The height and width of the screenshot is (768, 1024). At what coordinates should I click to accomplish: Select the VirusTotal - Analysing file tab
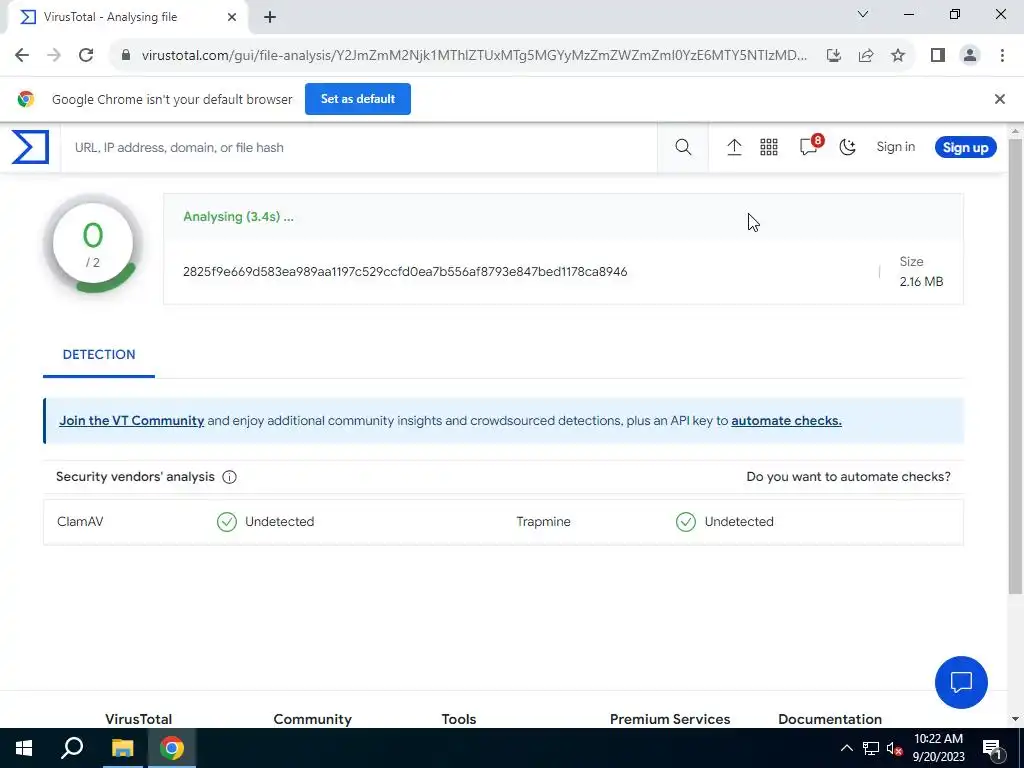[x=127, y=17]
